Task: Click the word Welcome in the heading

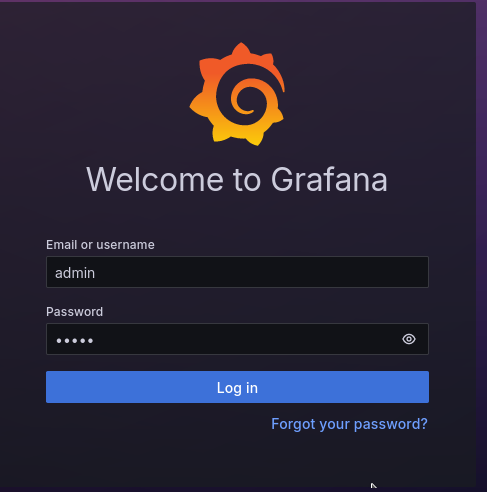Action: (155, 179)
